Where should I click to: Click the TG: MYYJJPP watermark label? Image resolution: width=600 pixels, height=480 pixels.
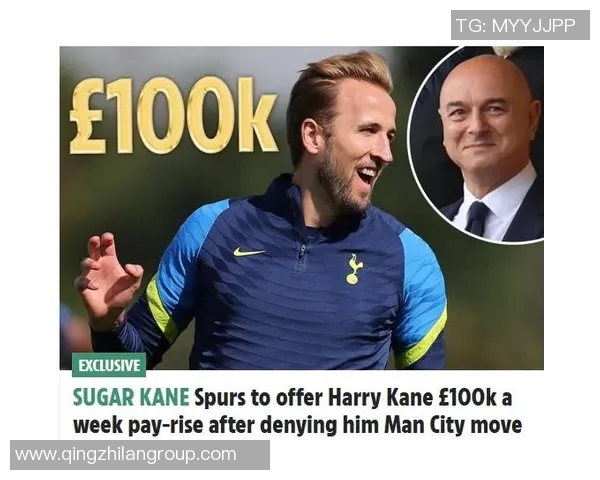coord(520,25)
